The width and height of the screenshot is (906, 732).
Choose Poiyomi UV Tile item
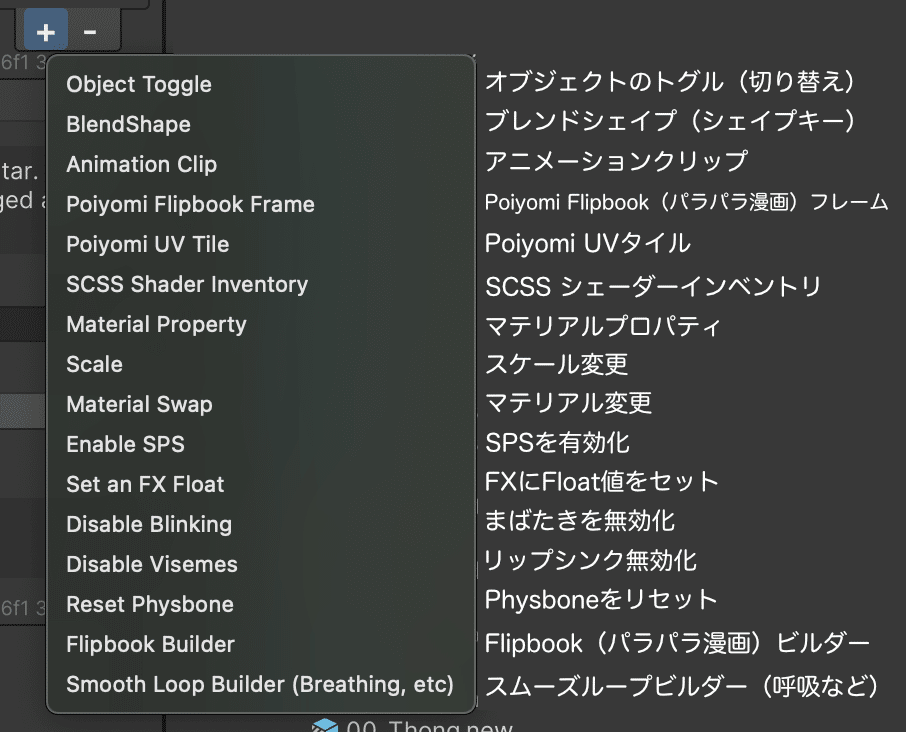147,244
